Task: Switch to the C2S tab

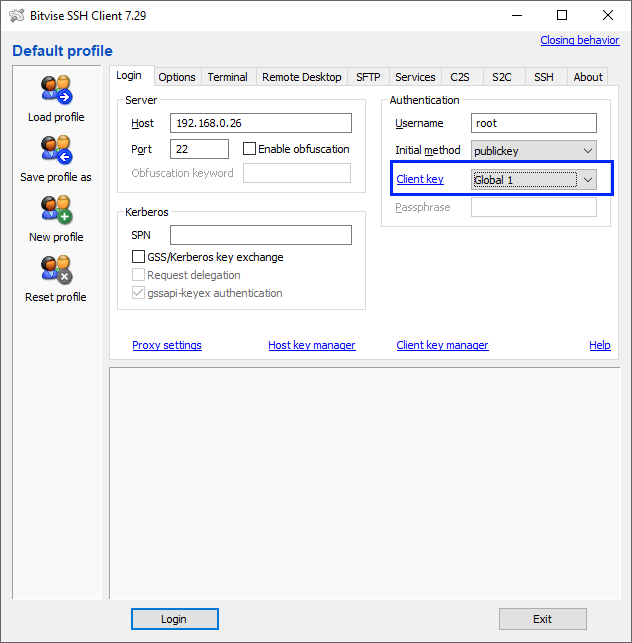Action: [x=460, y=77]
